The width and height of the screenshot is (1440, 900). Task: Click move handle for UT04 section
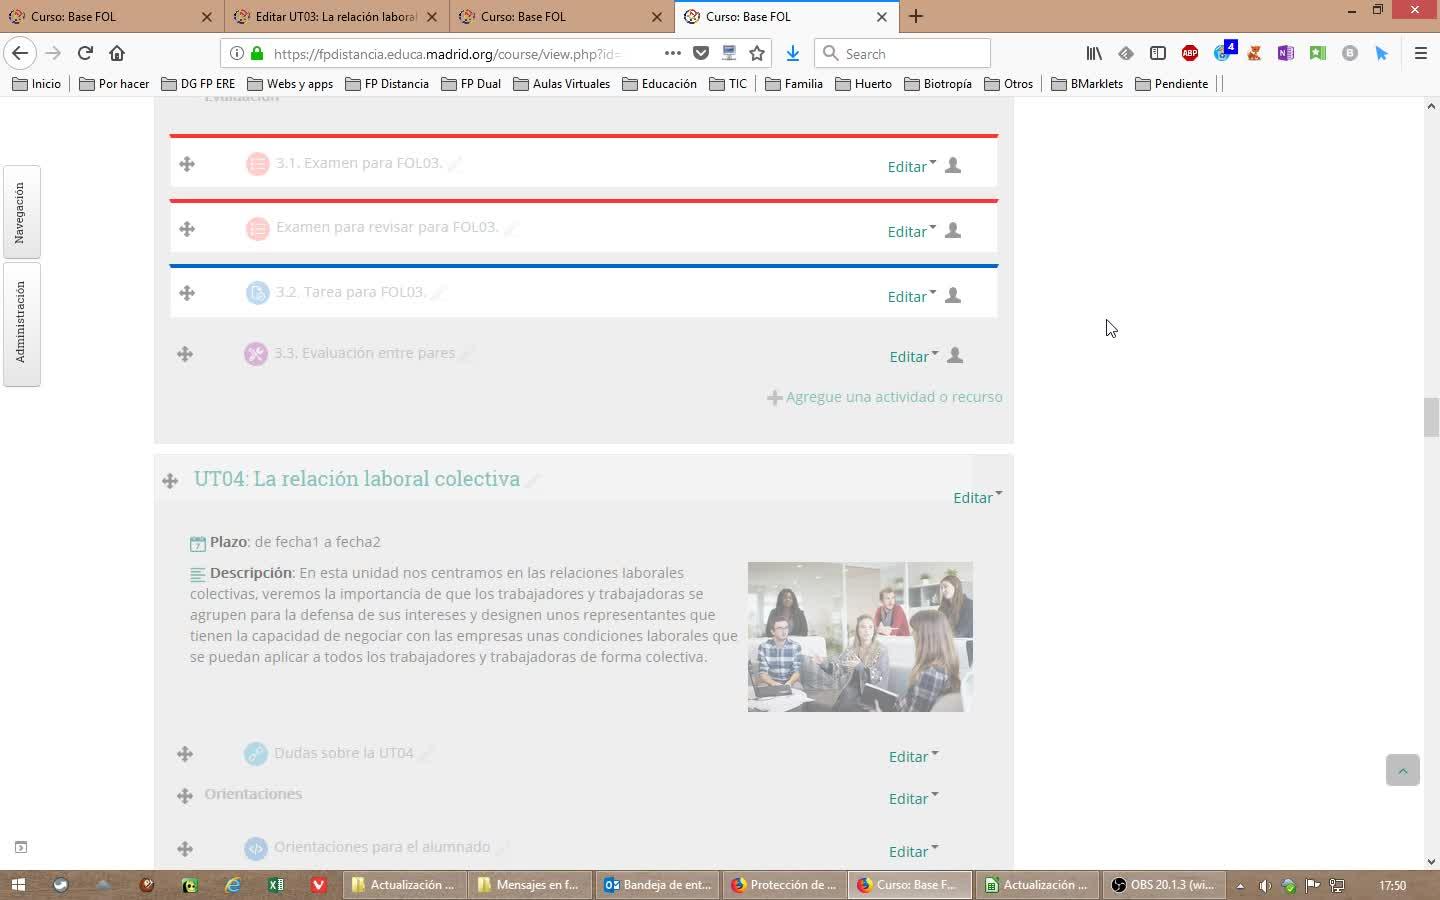click(170, 481)
